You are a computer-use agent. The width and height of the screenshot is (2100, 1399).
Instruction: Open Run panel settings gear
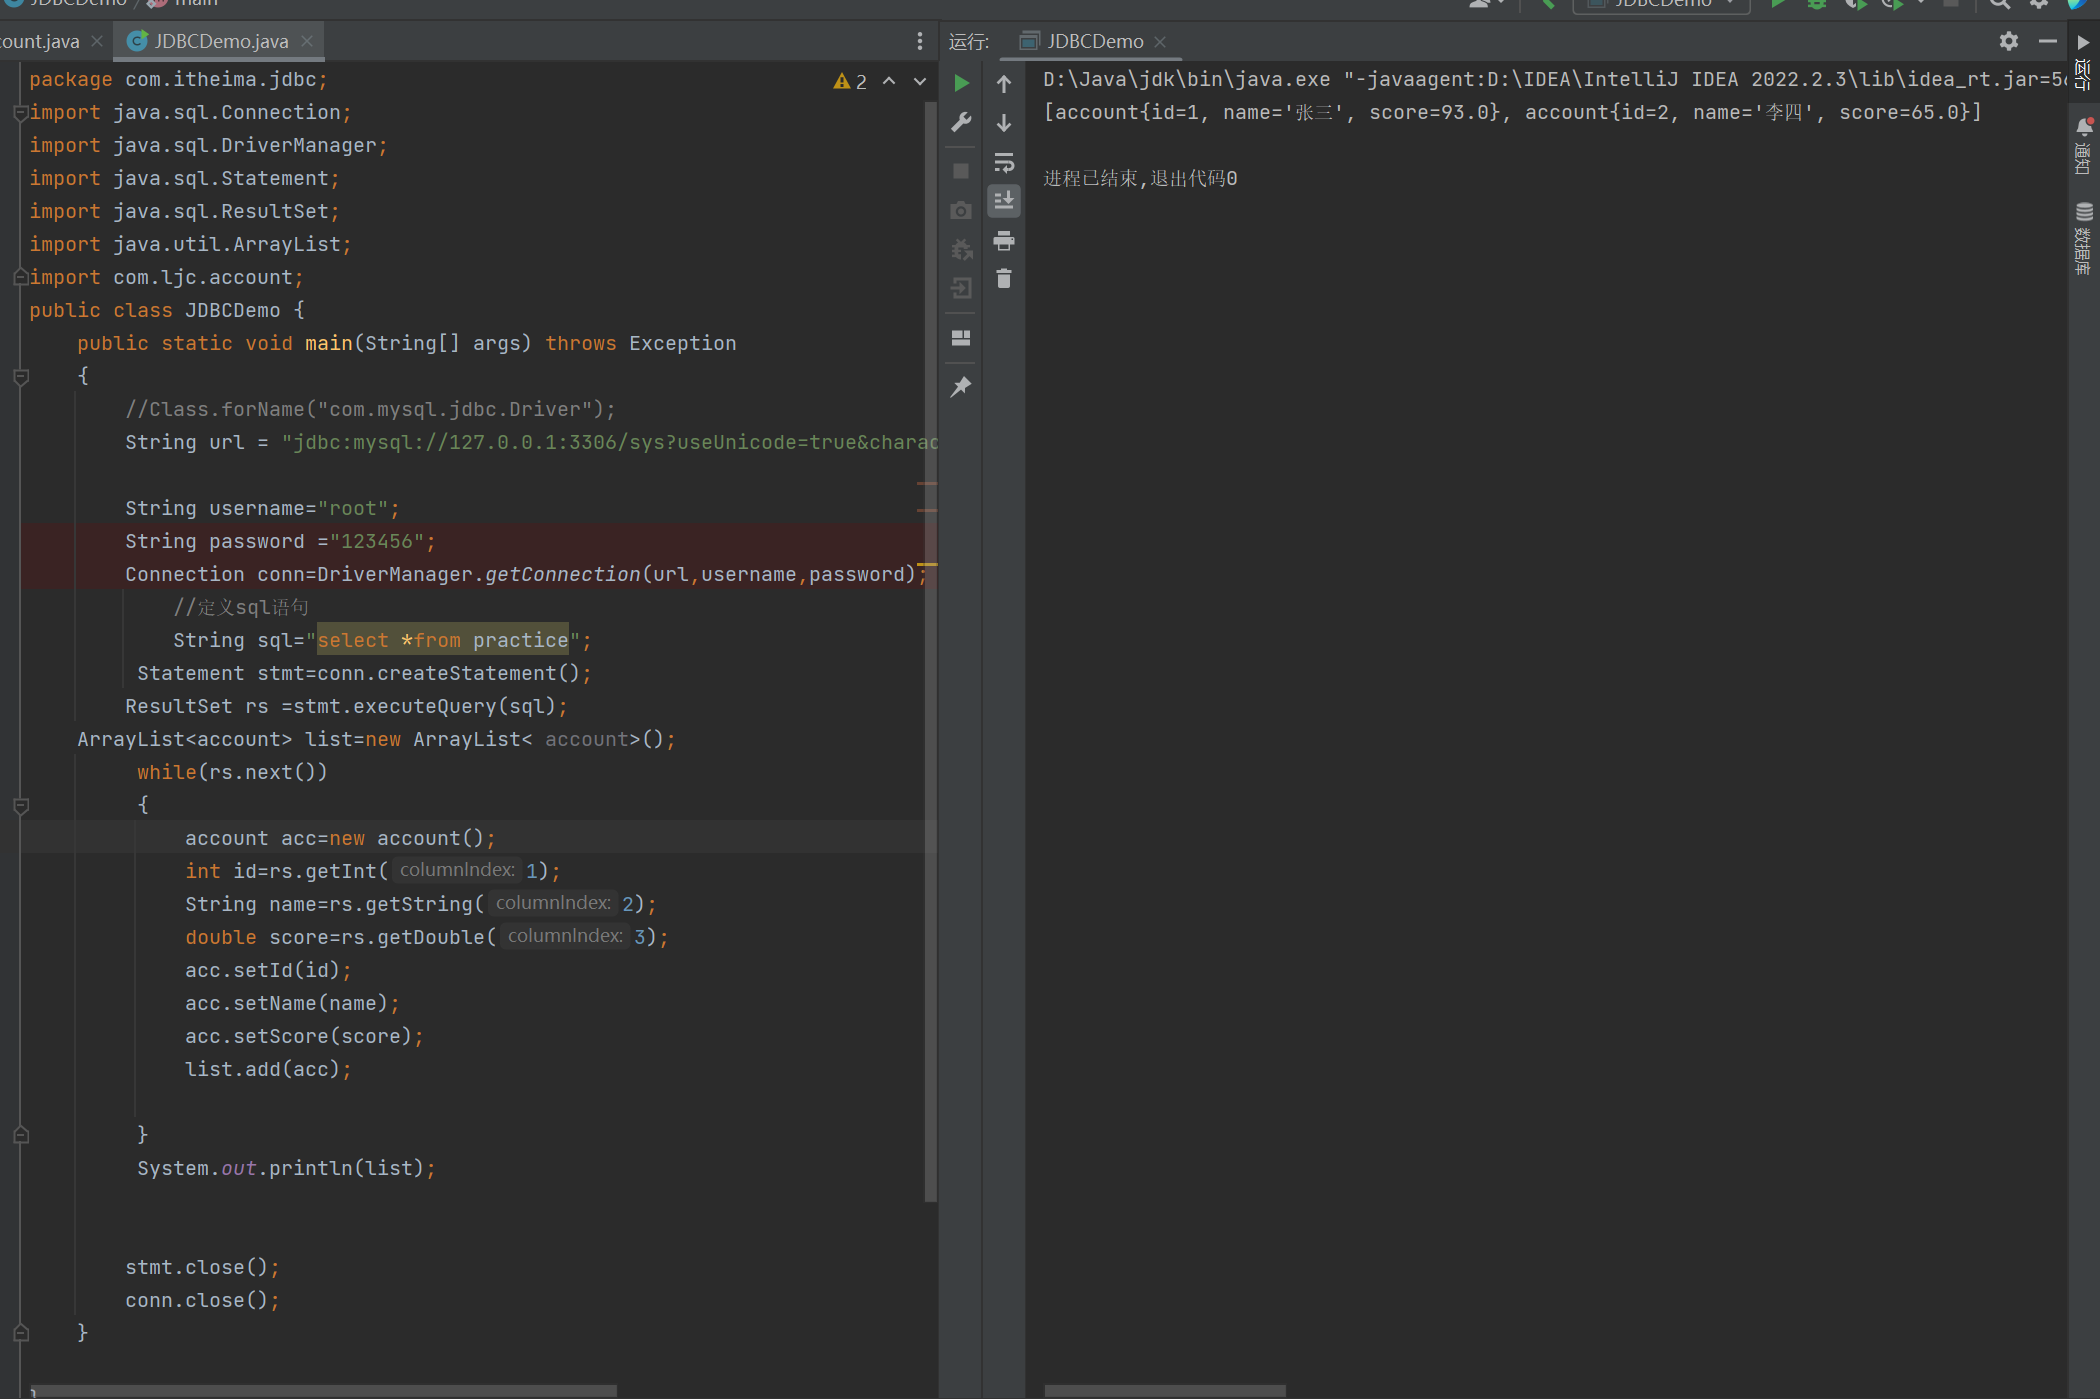pyautogui.click(x=2008, y=41)
